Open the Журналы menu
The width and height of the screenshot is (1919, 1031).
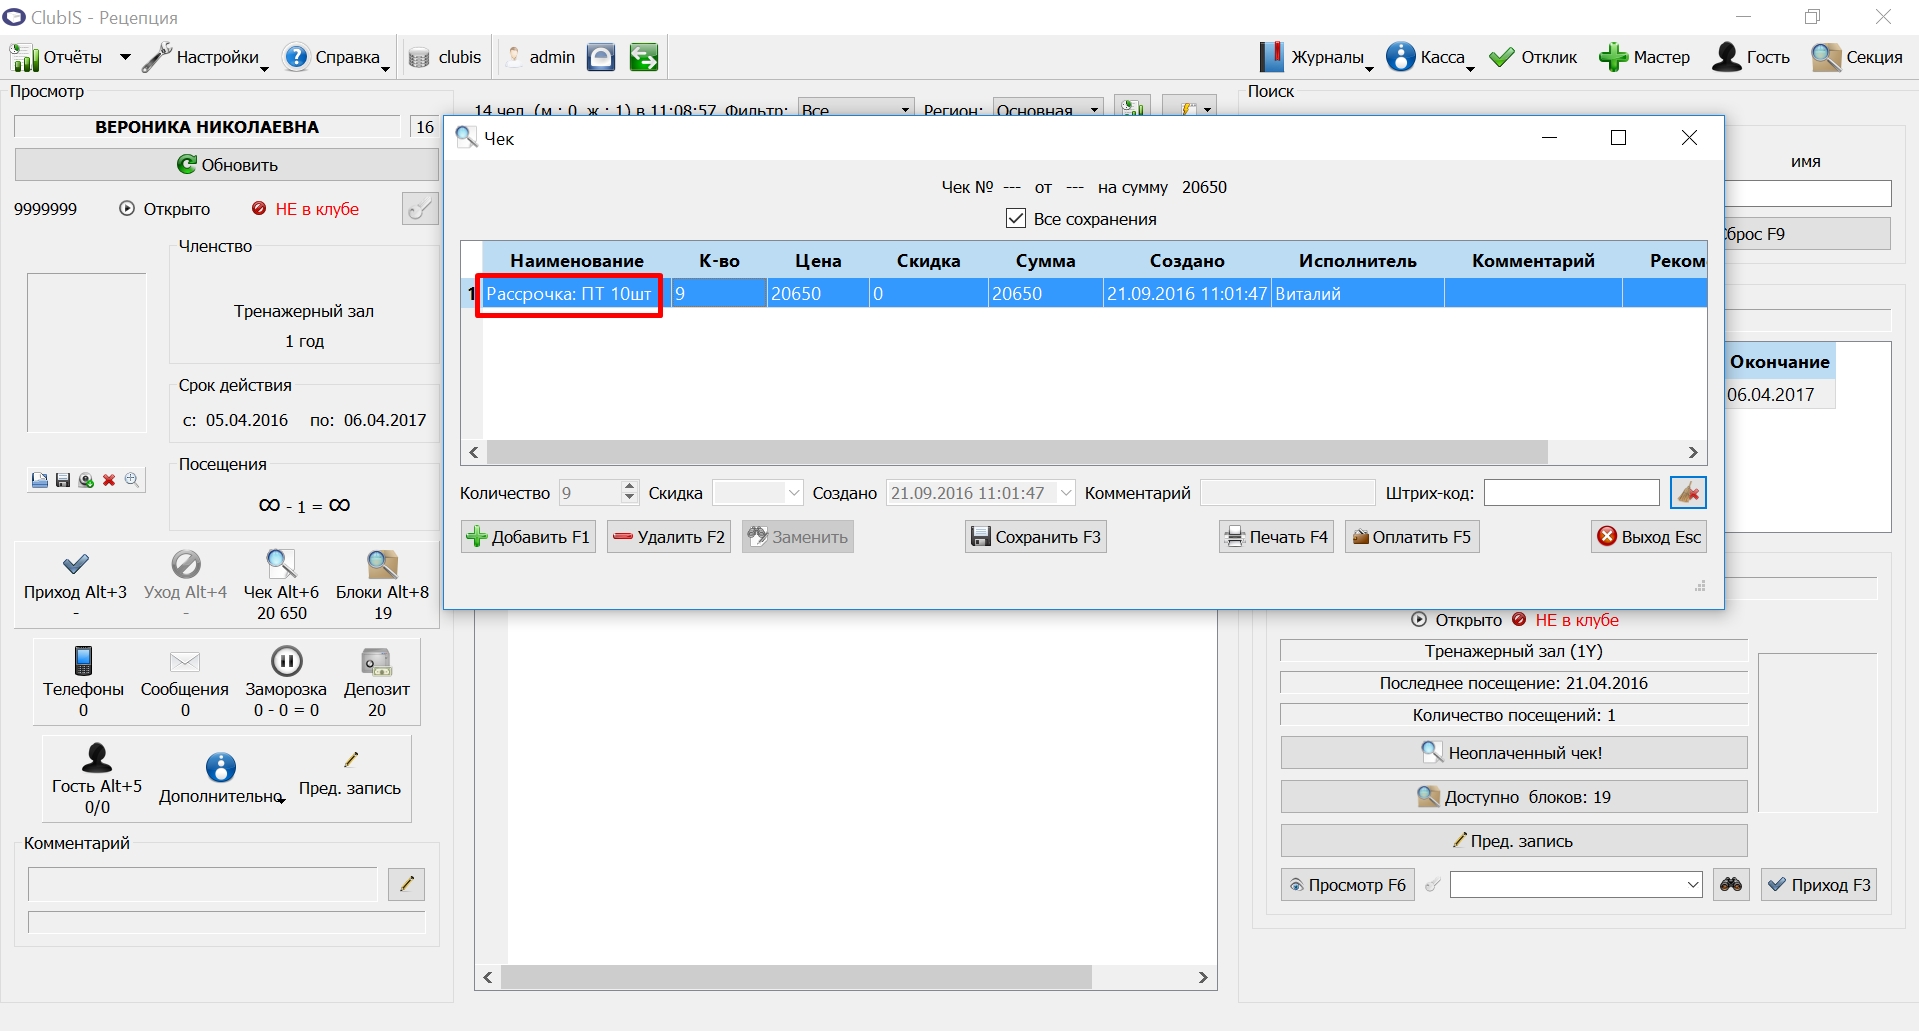click(1315, 57)
